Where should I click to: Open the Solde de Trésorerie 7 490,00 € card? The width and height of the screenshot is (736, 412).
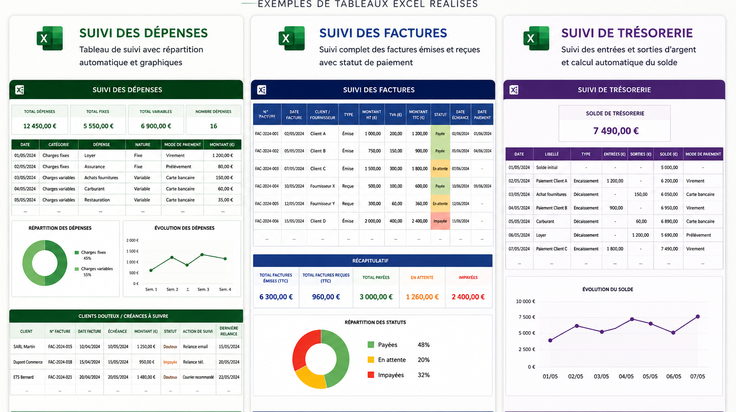pos(614,123)
